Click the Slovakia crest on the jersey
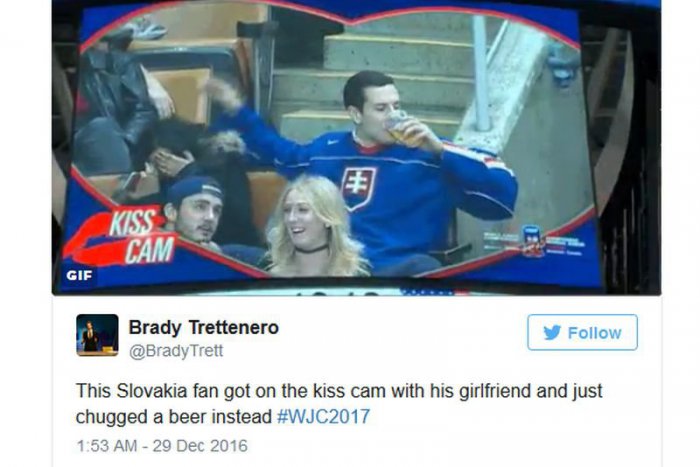The height and width of the screenshot is (467, 700). tap(358, 188)
